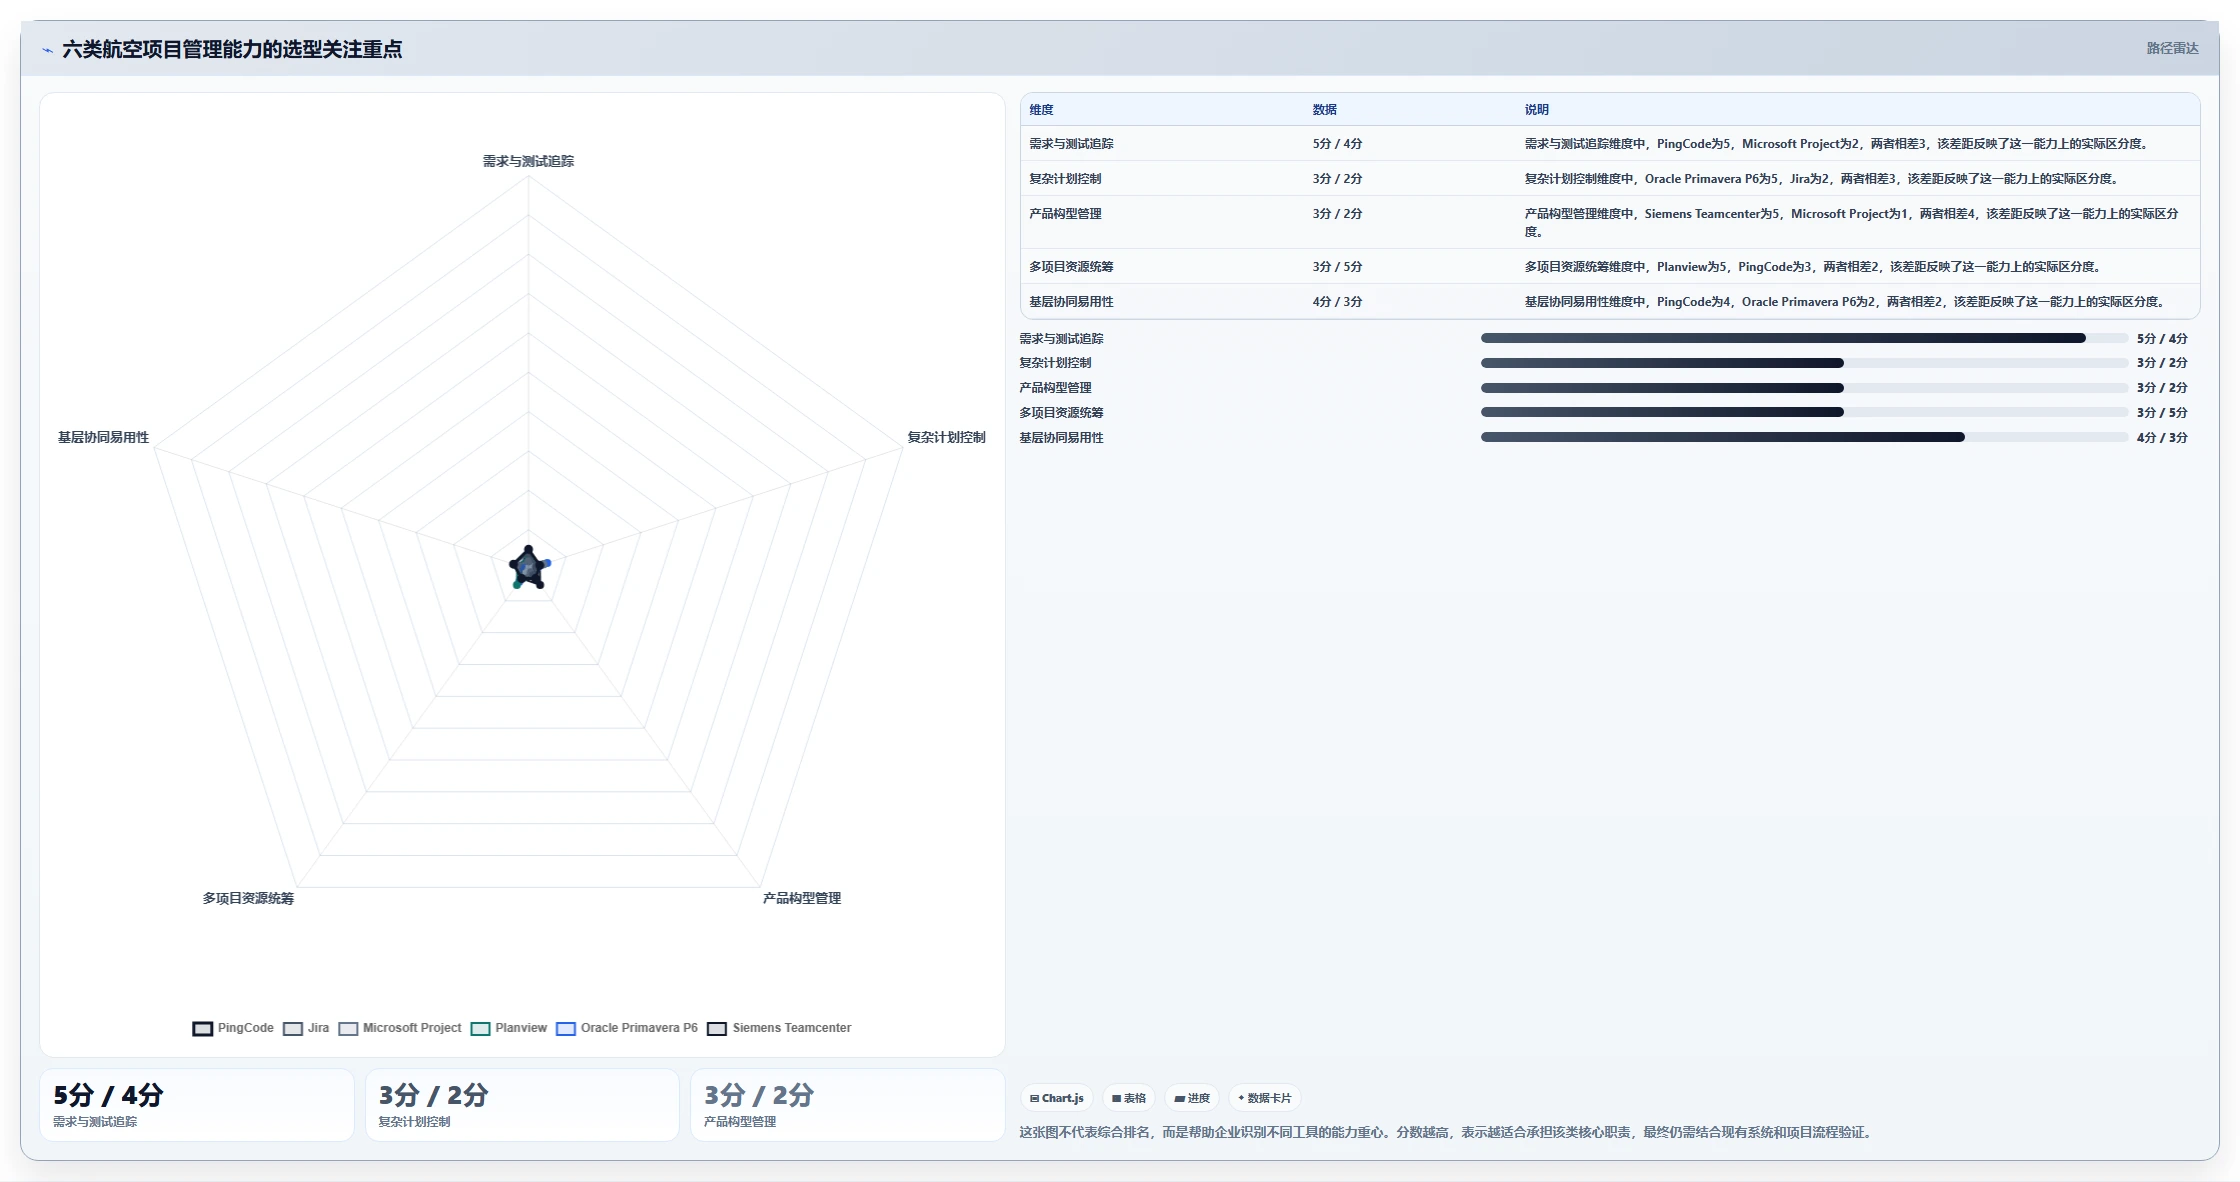Select the 进度 tag chip
Image resolution: width=2240 pixels, height=1182 pixels.
point(1192,1098)
